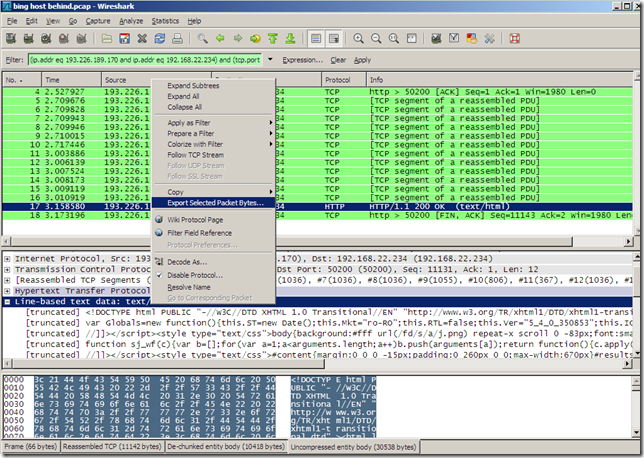Screen dimensions: 644x458
Task: Switch to Frame (66 bytes) tab
Action: pos(31,446)
